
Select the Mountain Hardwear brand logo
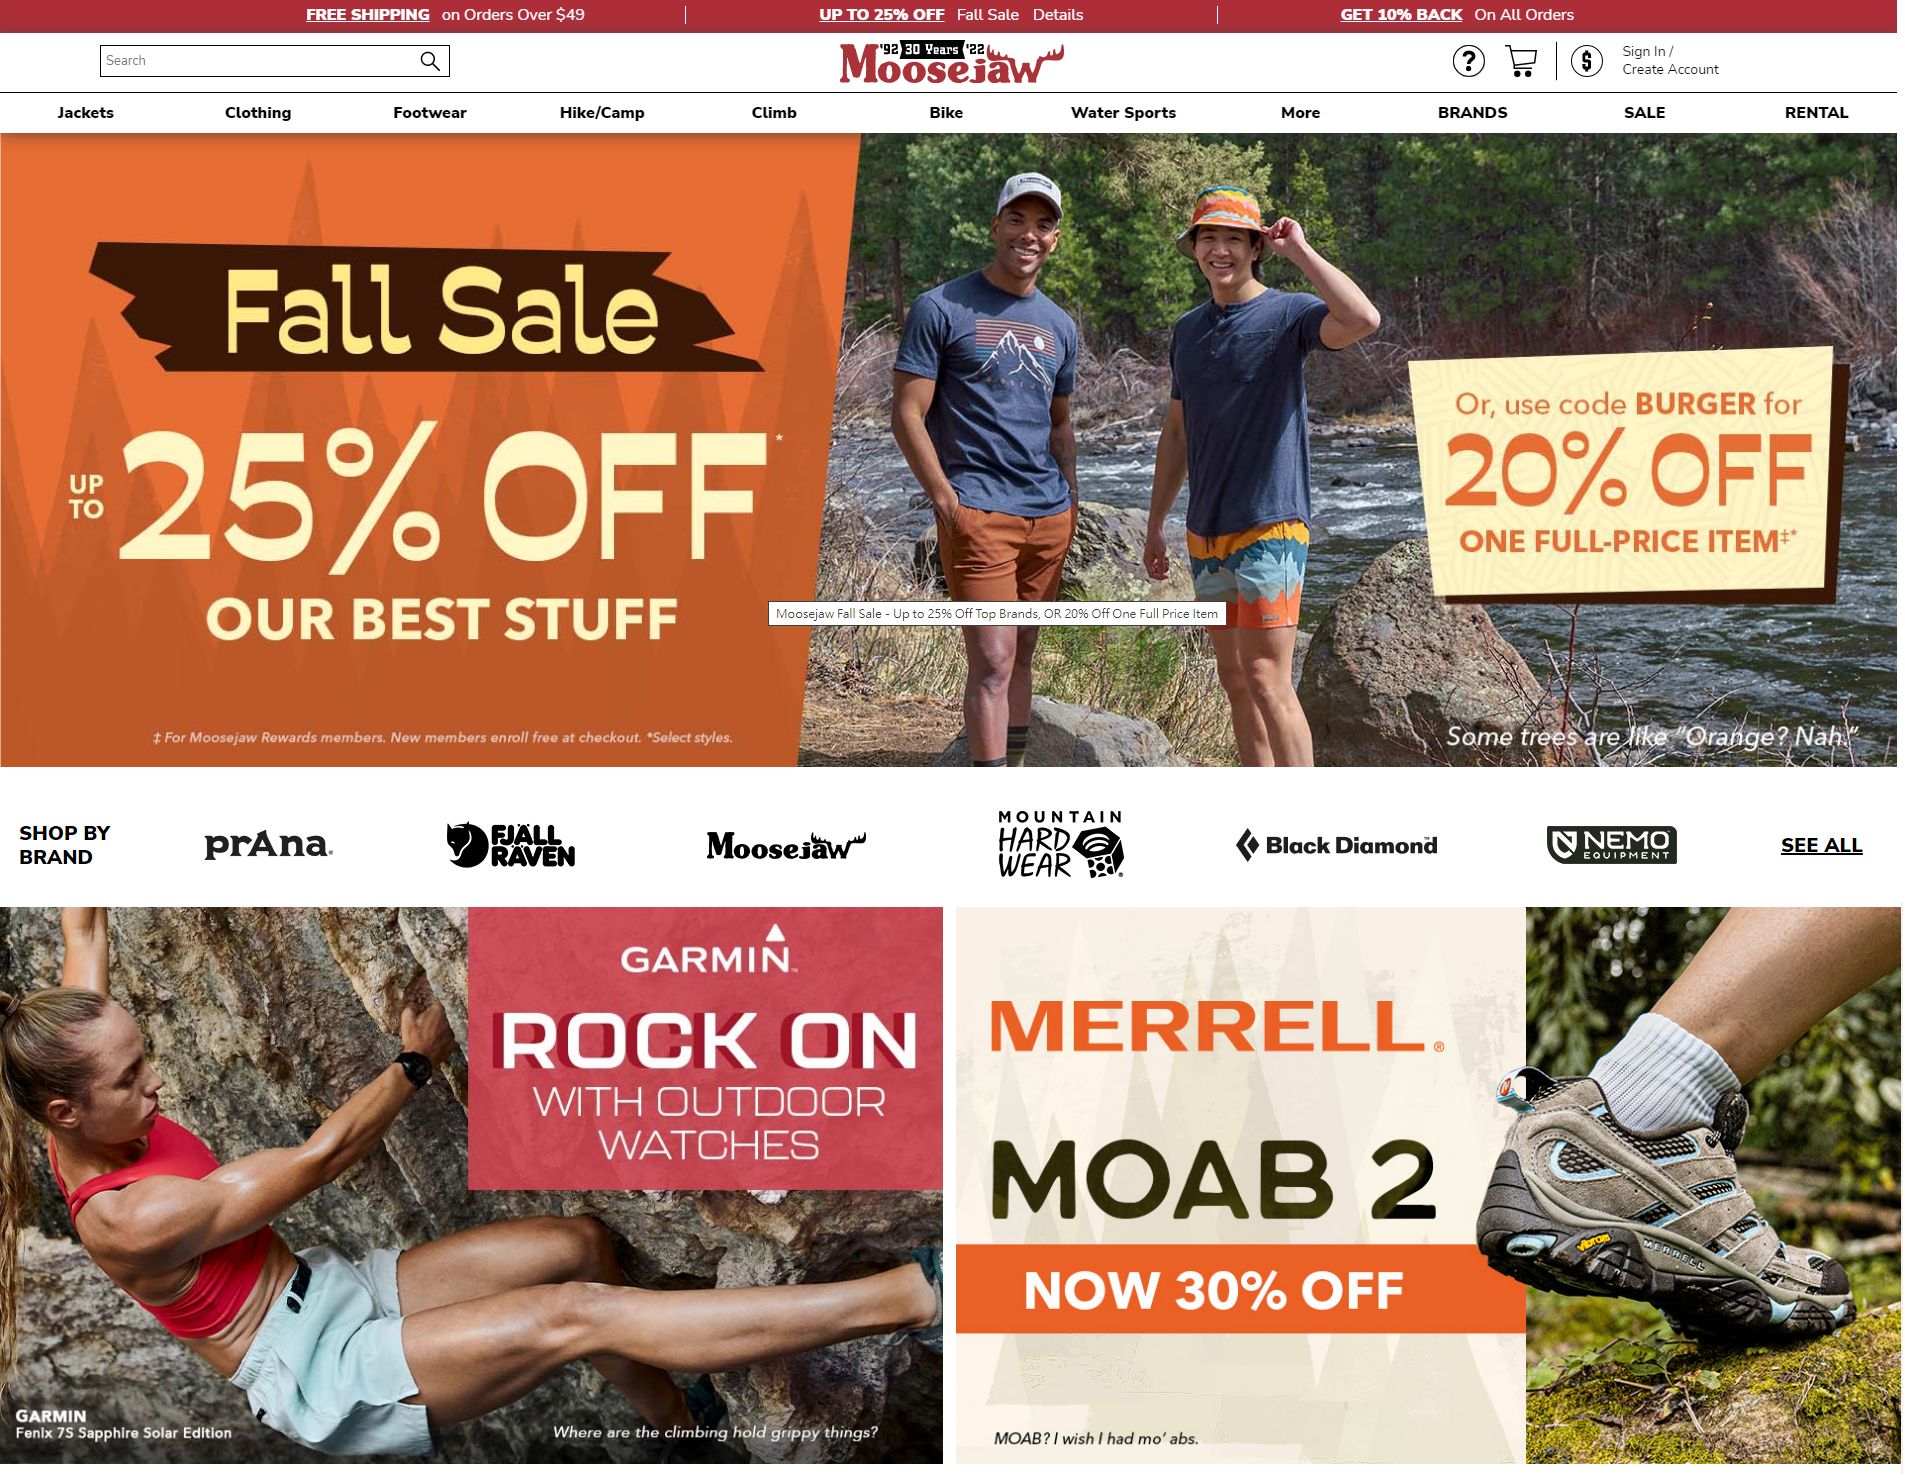[x=1060, y=845]
